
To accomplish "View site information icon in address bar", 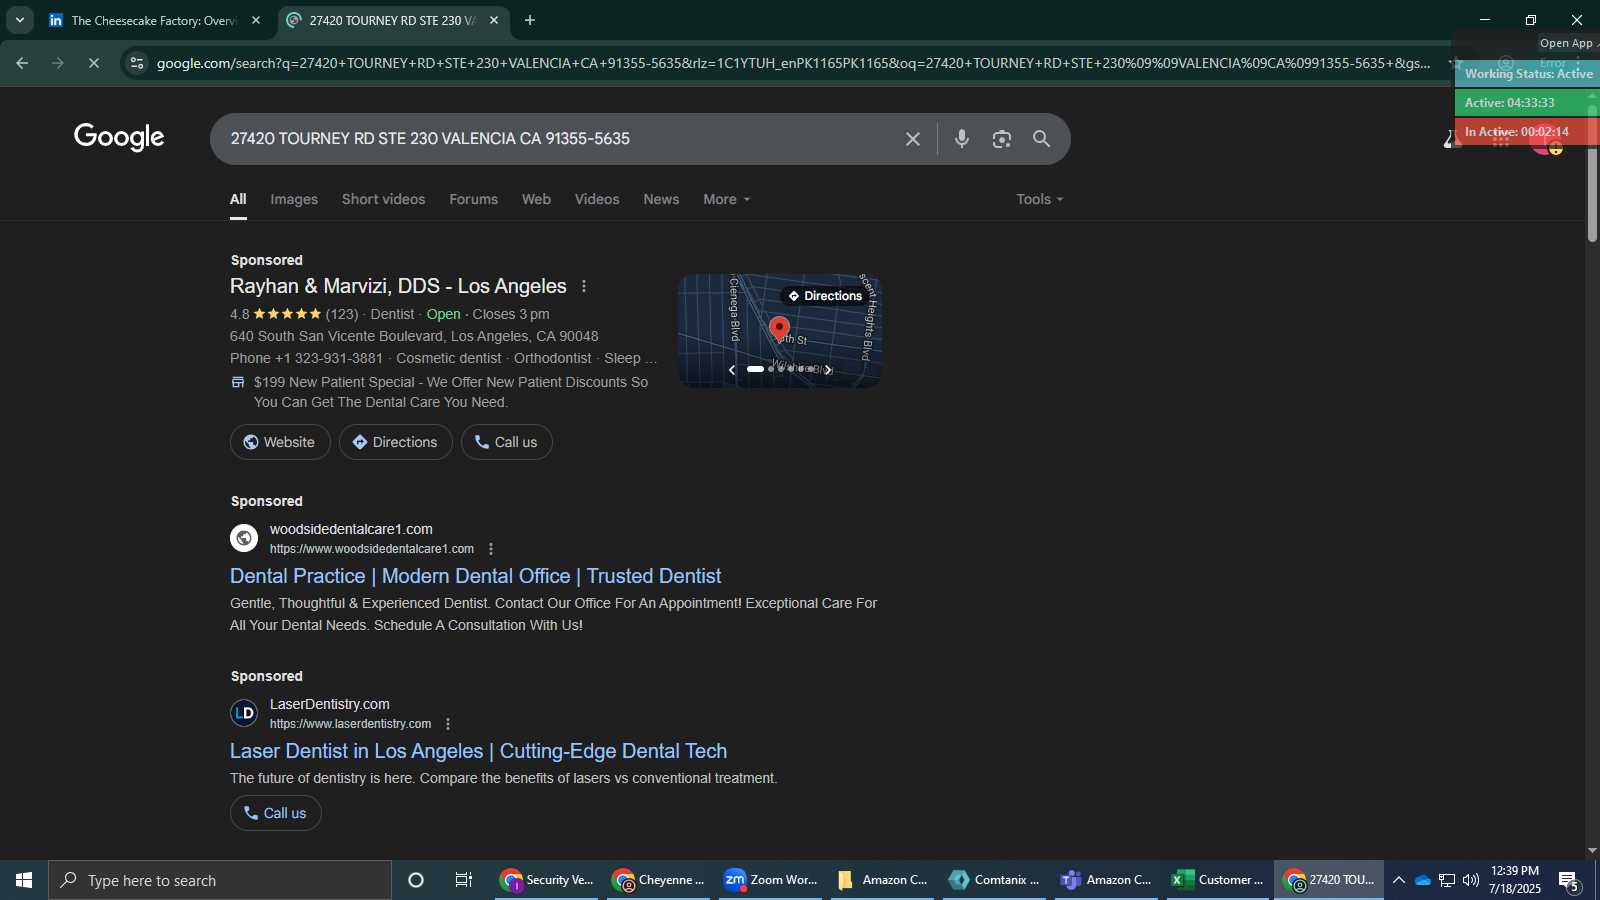I will (x=137, y=63).
